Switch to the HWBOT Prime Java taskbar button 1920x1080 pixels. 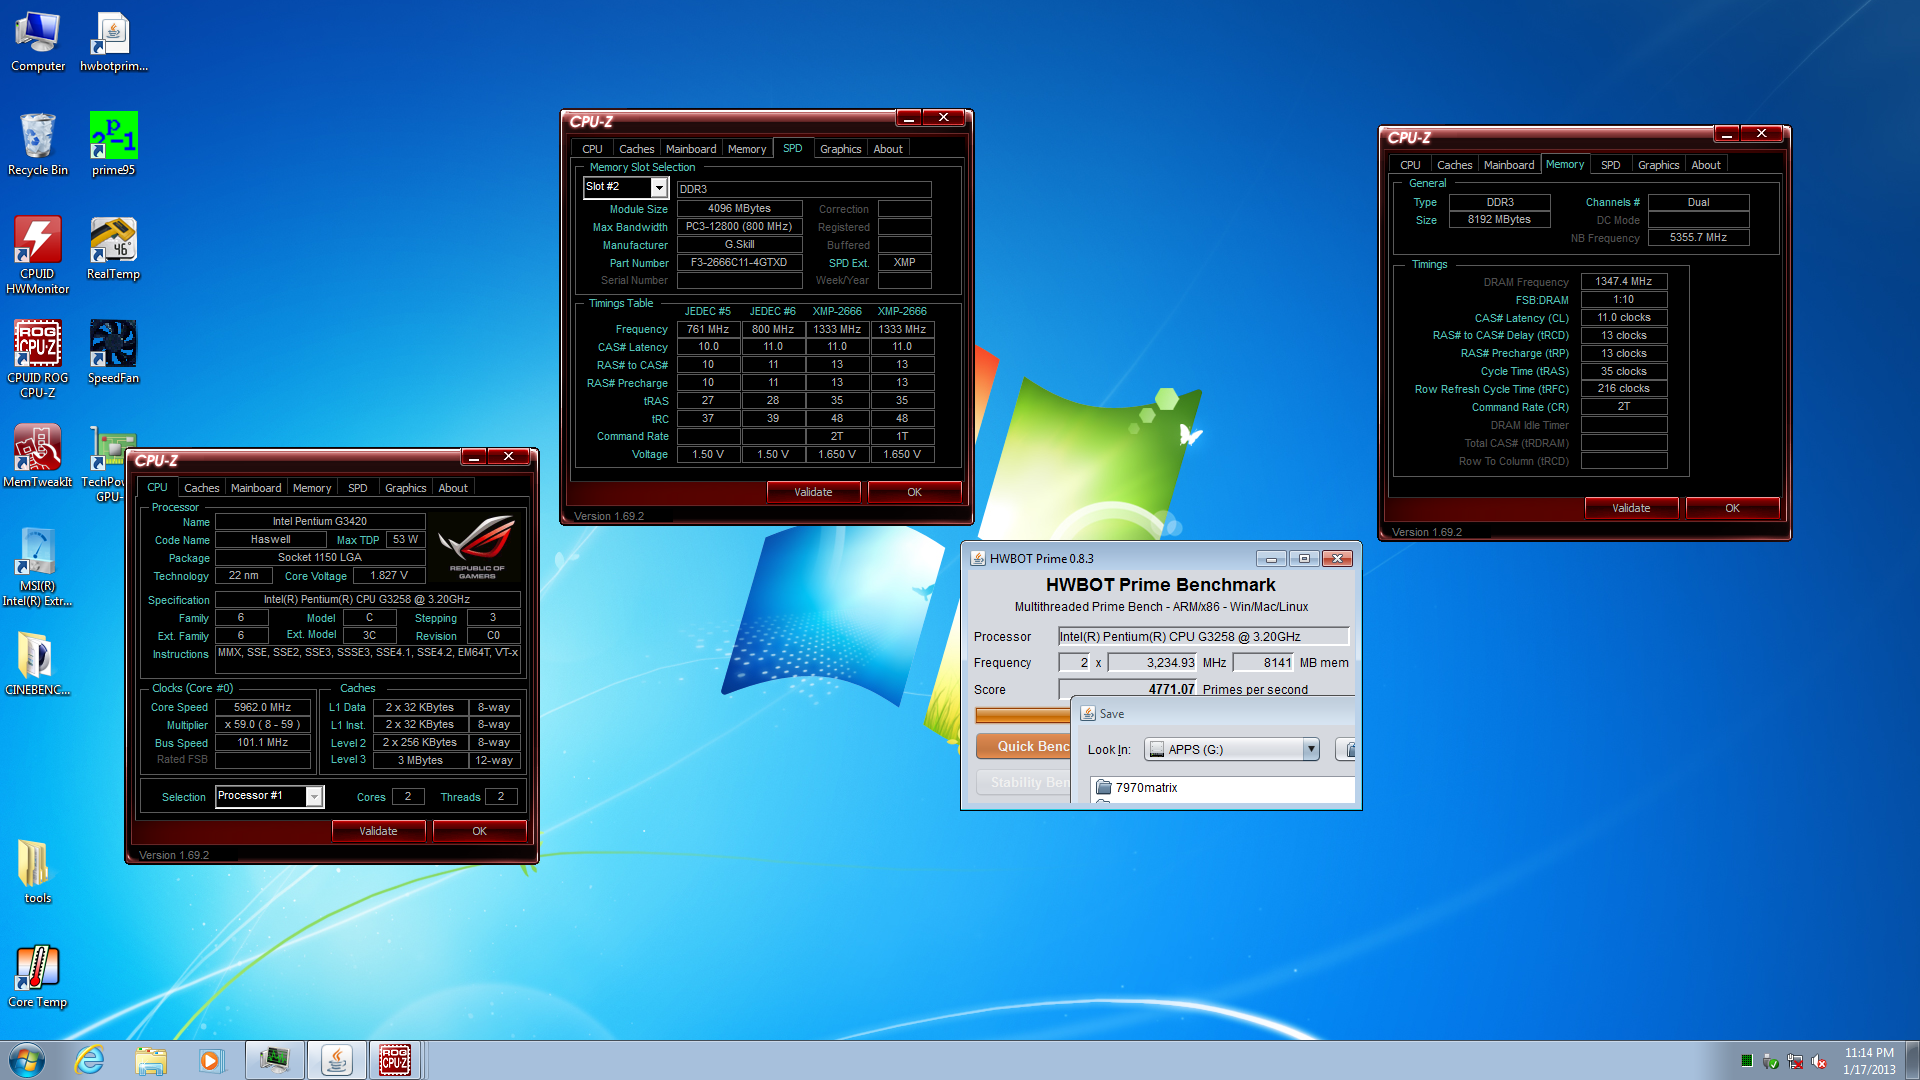[x=336, y=1060]
